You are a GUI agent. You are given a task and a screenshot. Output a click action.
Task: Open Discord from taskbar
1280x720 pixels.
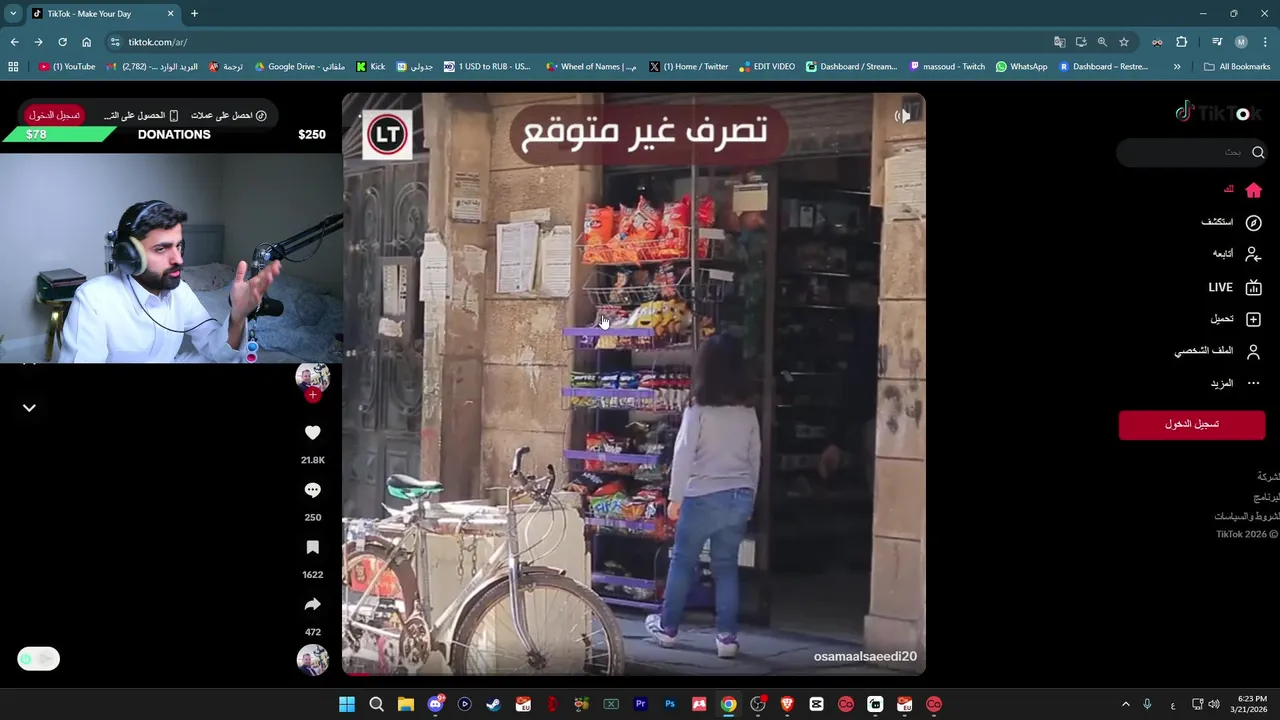coord(435,704)
